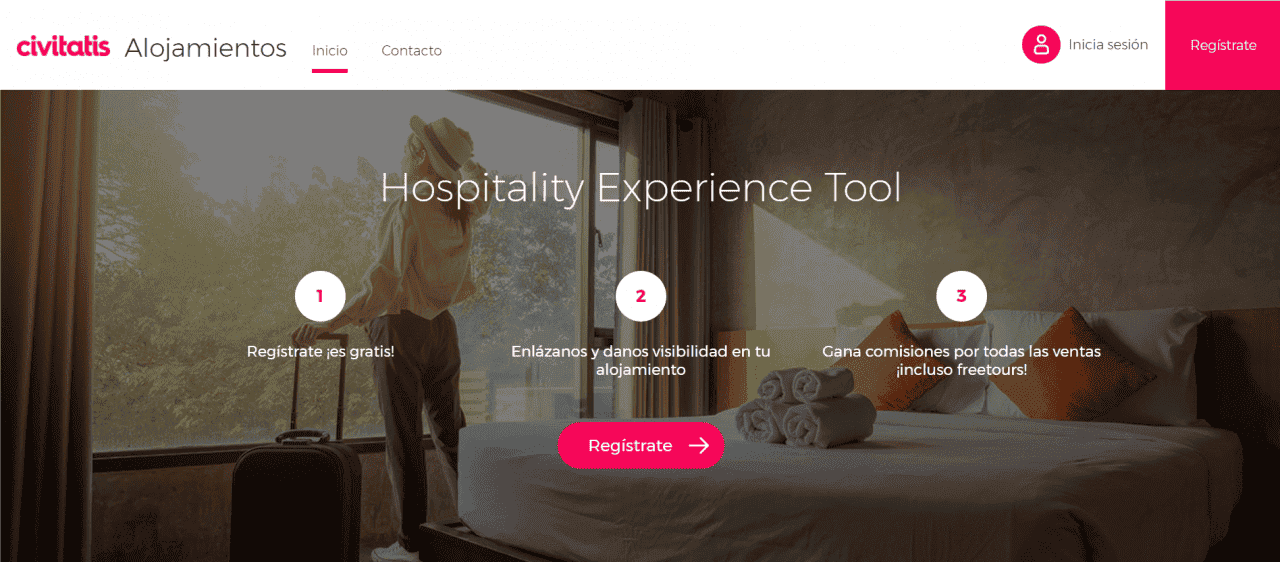Image resolution: width=1280 pixels, height=562 pixels.
Task: Click the Inicia sesión link
Action: tap(1108, 45)
